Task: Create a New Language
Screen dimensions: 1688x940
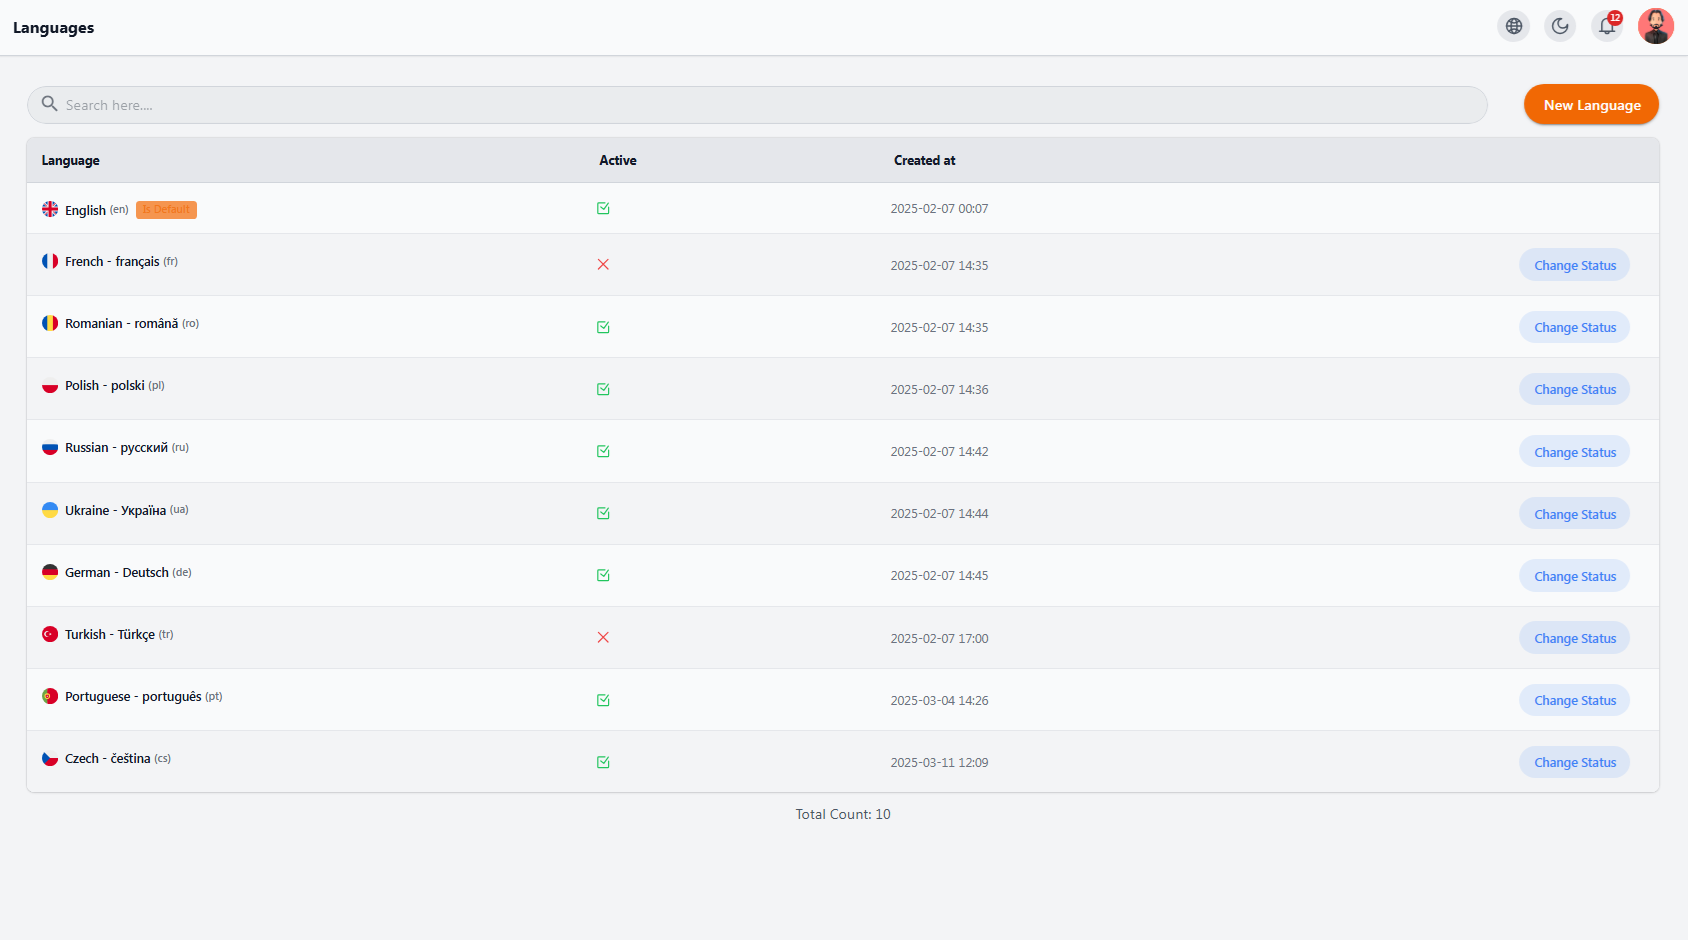Action: tap(1591, 105)
